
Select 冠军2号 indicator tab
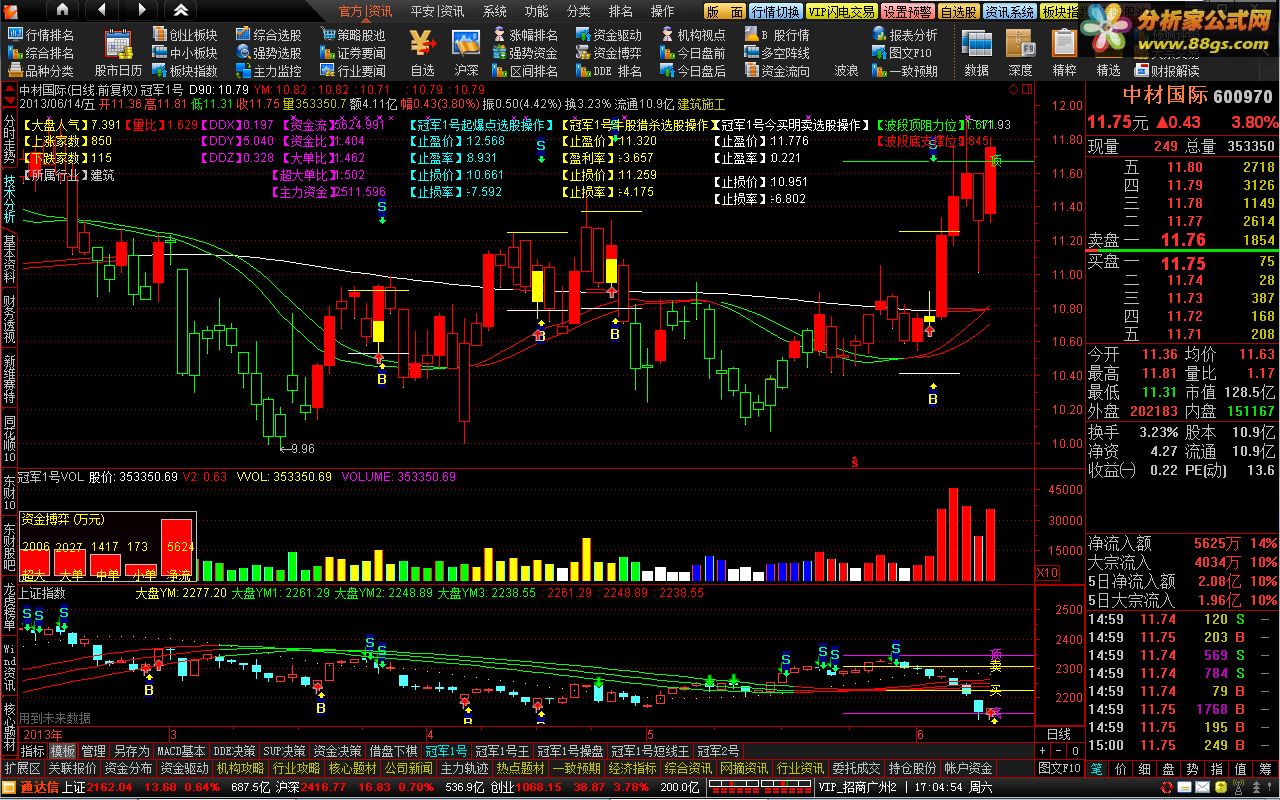click(718, 751)
